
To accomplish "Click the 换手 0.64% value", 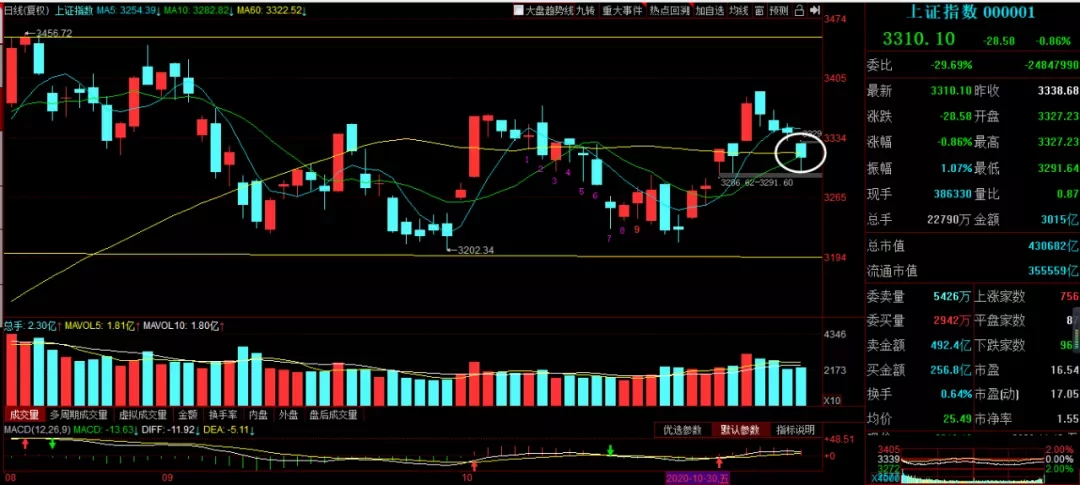I will point(956,394).
